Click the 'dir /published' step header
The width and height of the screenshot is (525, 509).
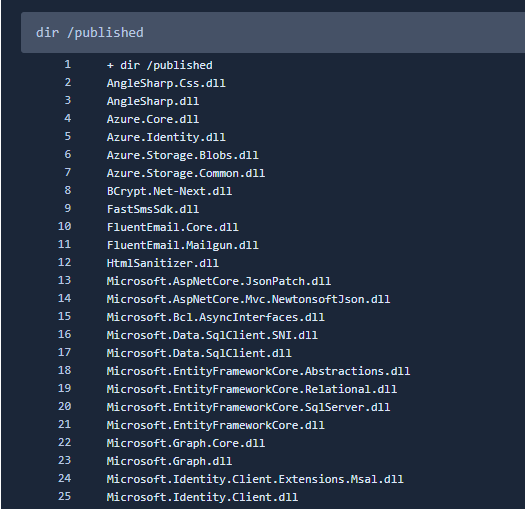273,32
